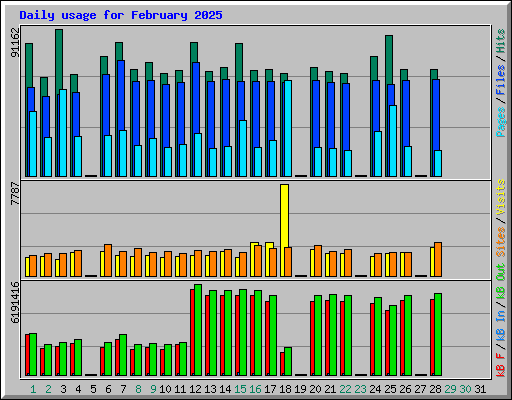
Task: Click the kB In legend label
Action: click(501, 327)
